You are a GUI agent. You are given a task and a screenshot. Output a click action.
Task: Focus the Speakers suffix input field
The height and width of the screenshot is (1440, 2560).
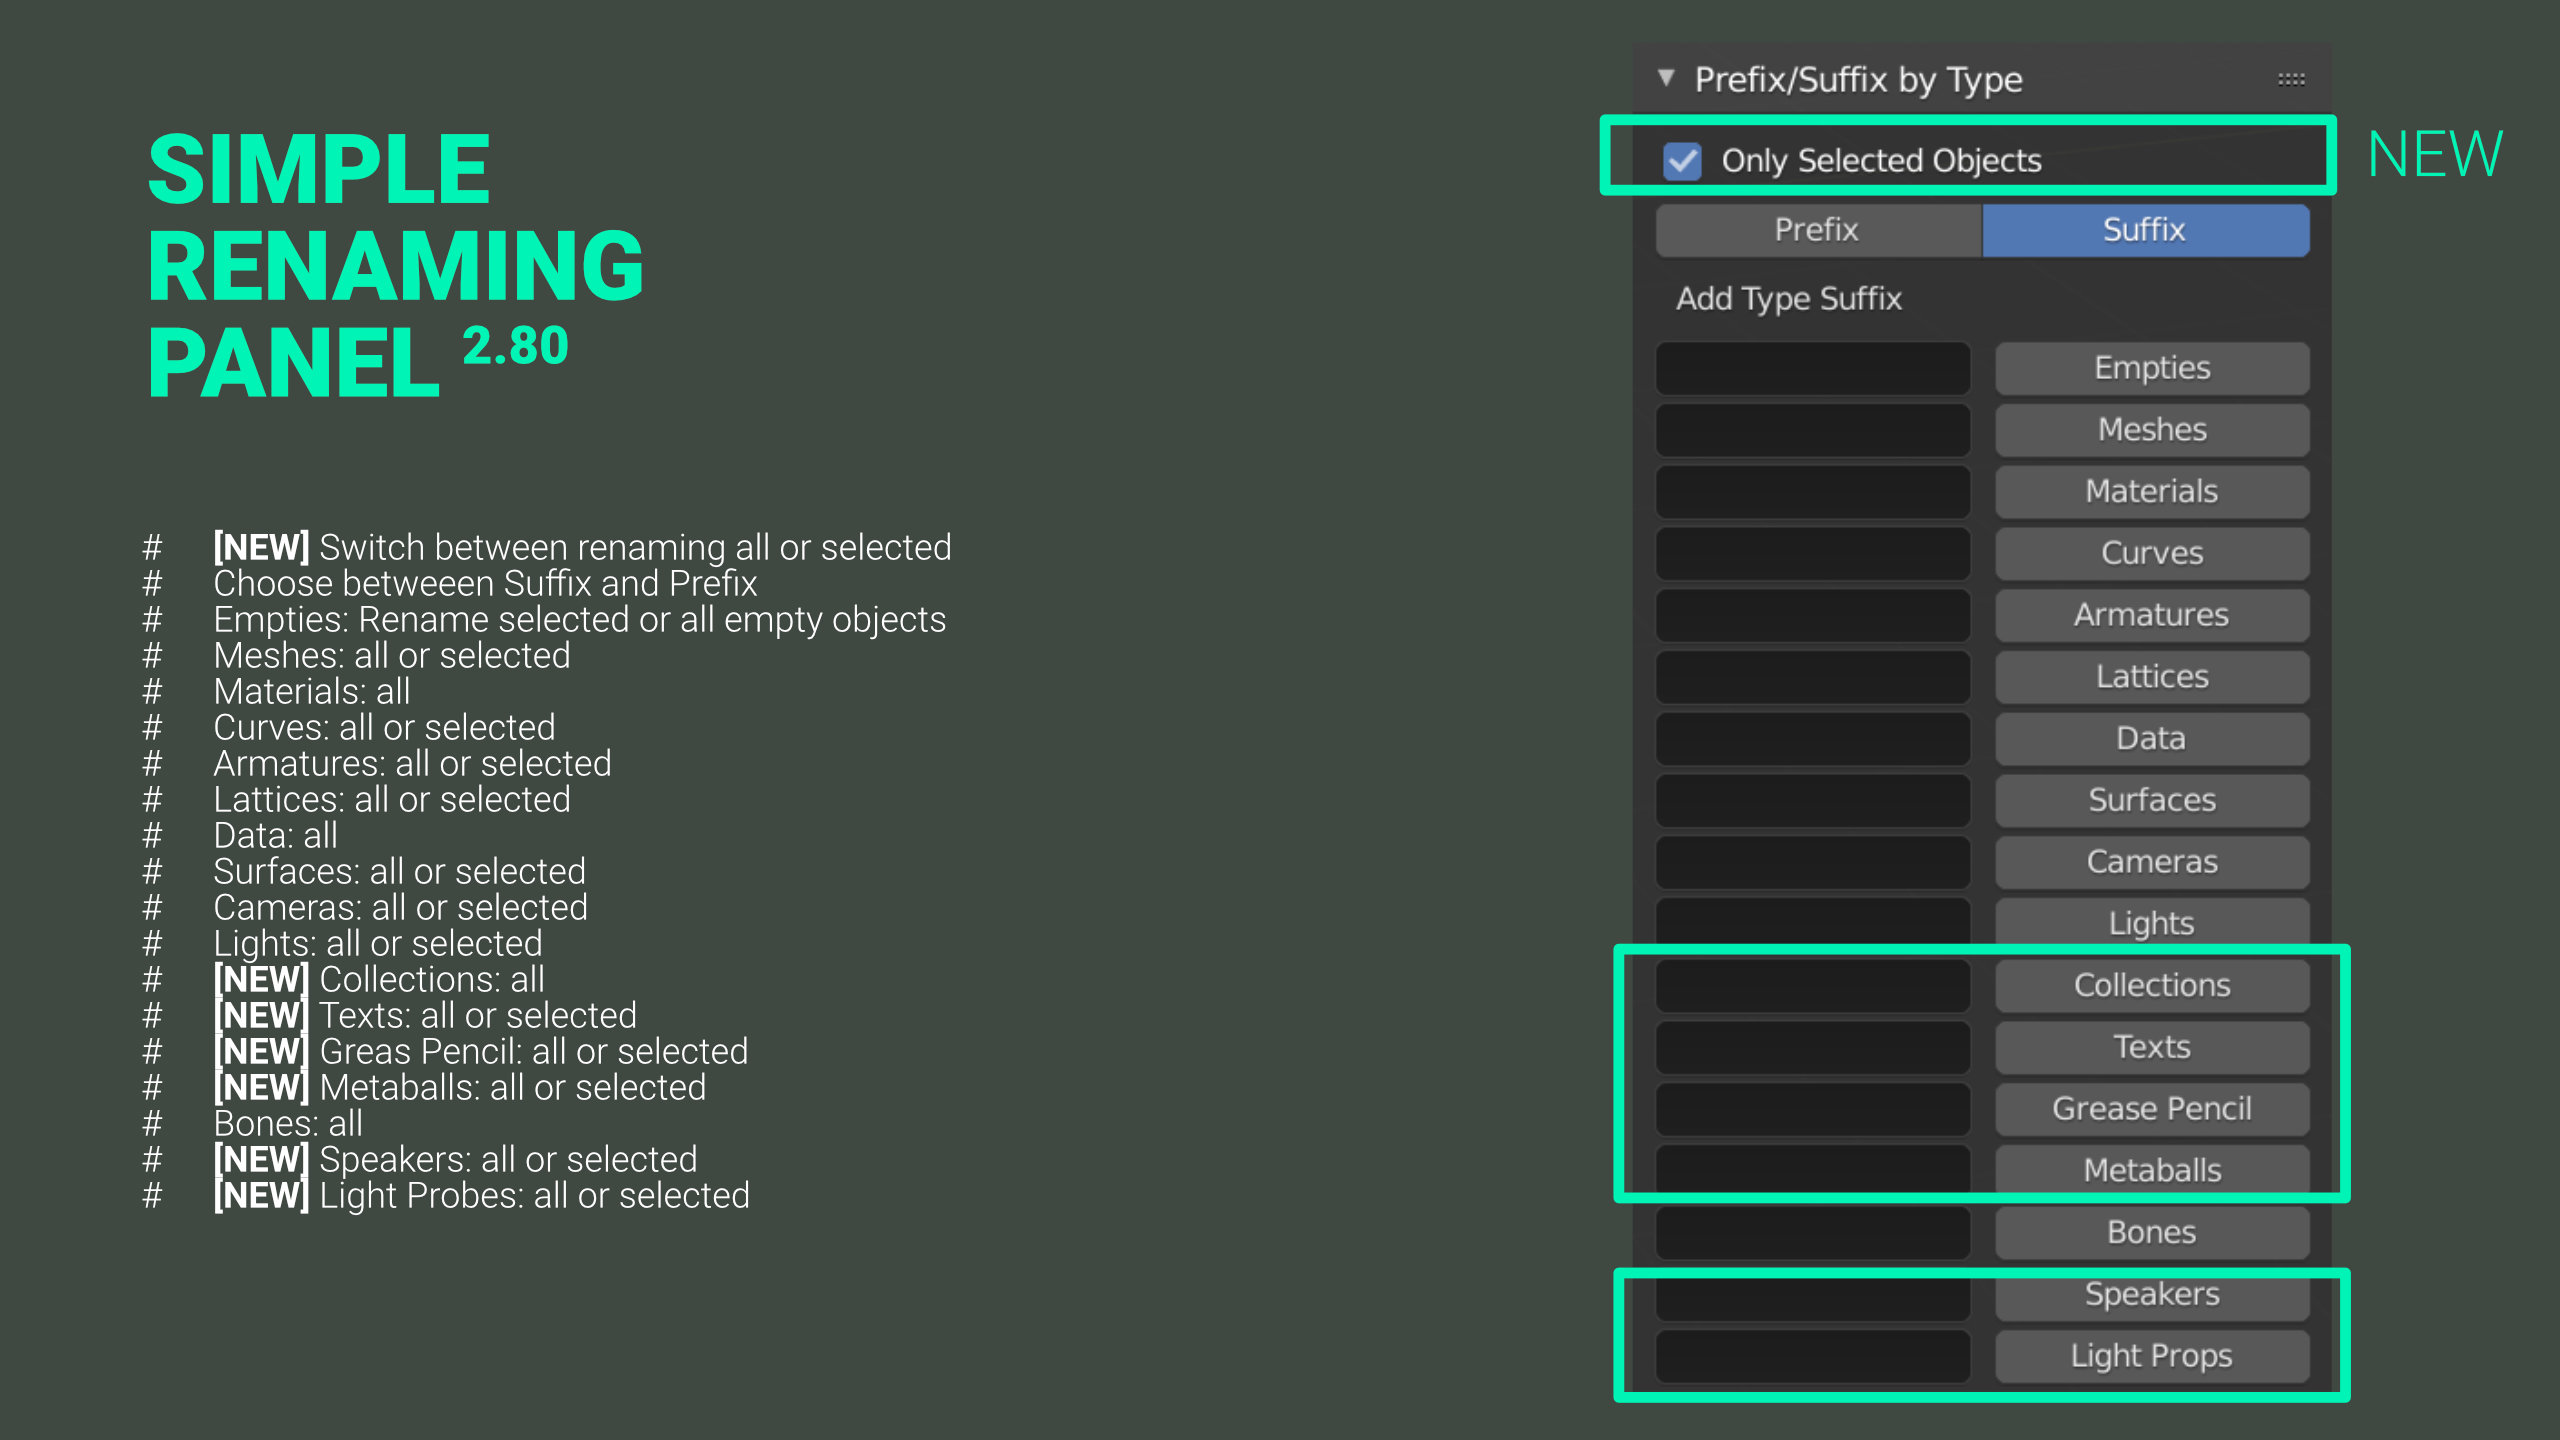pyautogui.click(x=1812, y=1300)
